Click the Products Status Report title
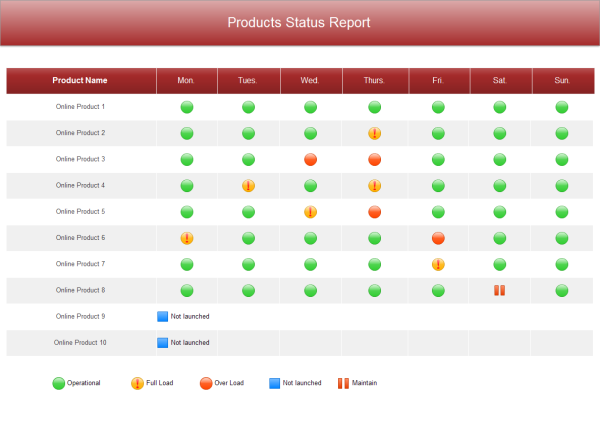This screenshot has height=424, width=600. tap(299, 22)
